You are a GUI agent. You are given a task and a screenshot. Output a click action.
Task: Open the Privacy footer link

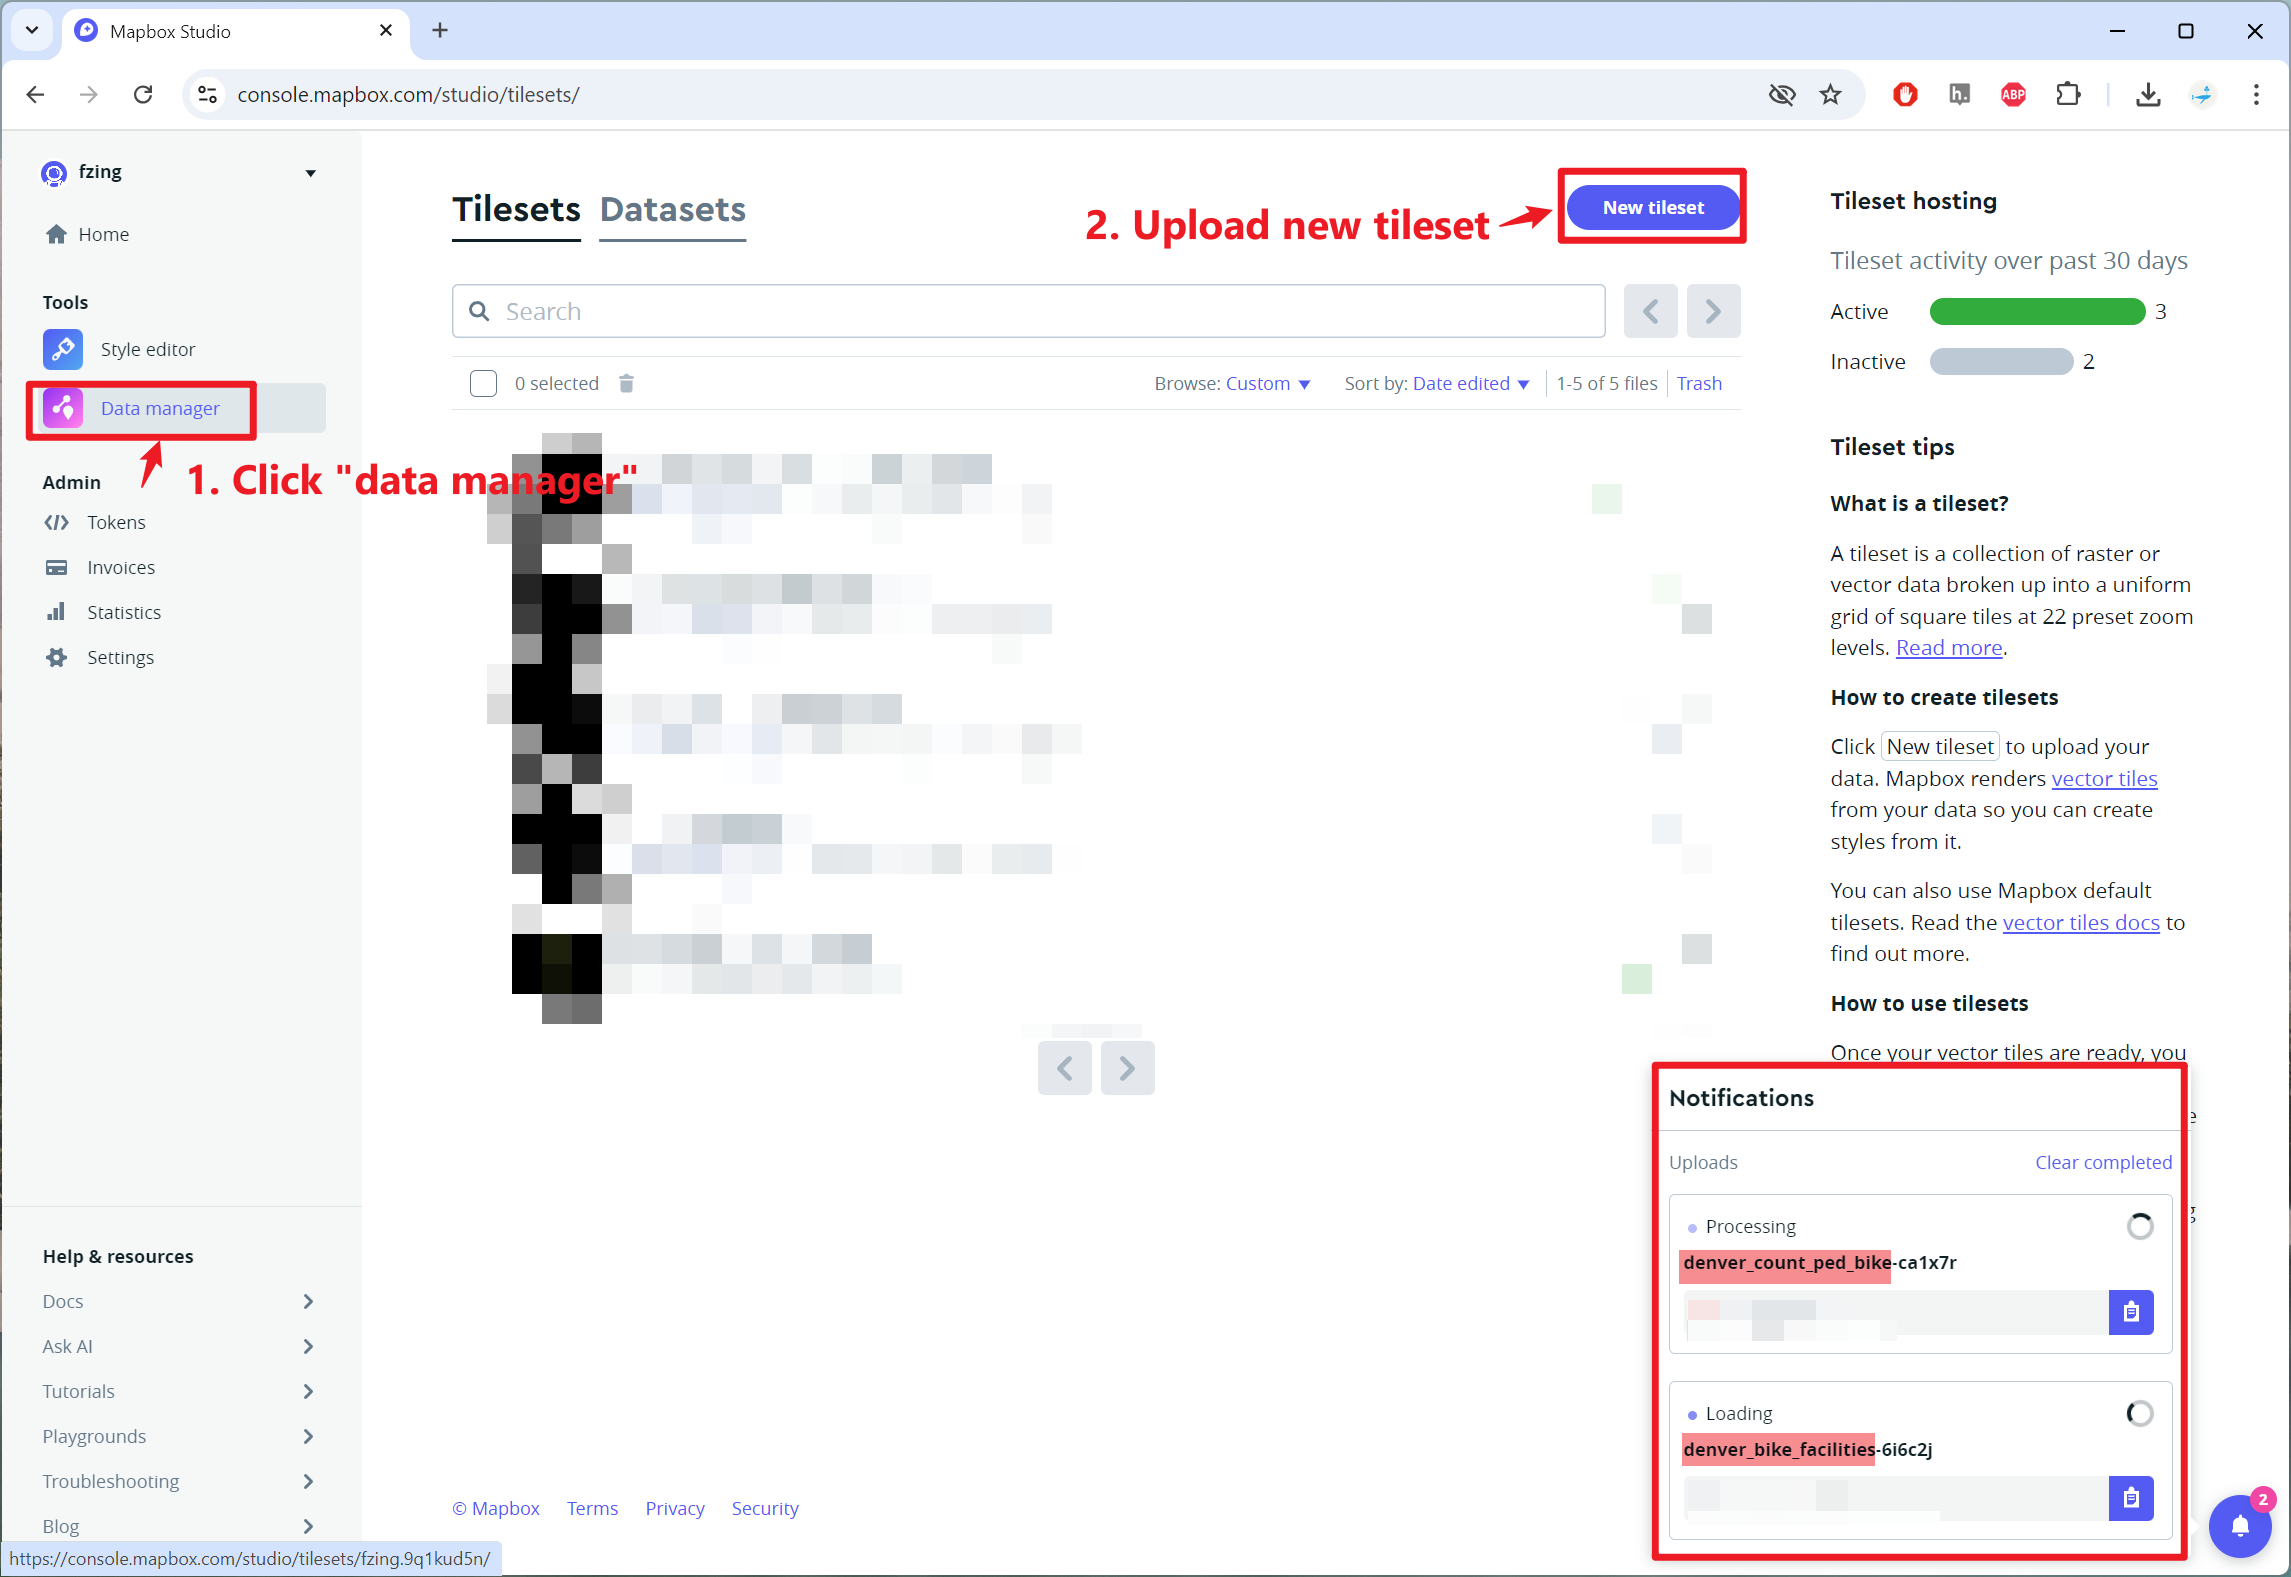point(674,1508)
